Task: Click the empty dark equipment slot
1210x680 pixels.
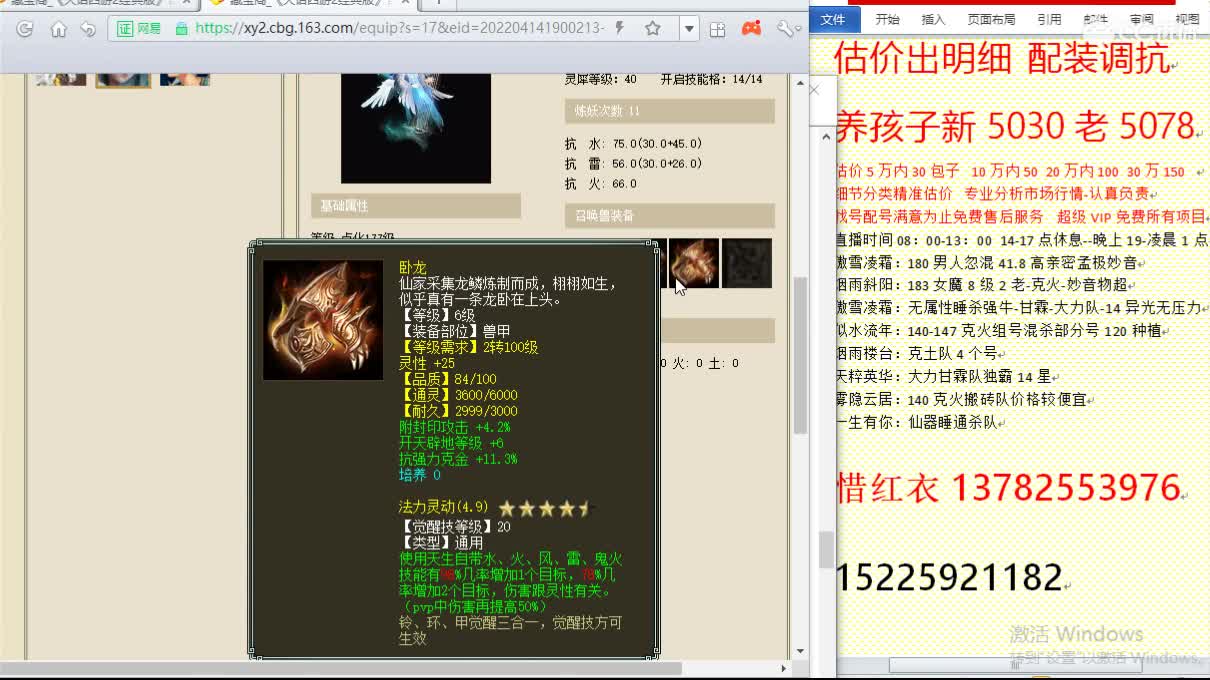Action: pyautogui.click(x=747, y=263)
